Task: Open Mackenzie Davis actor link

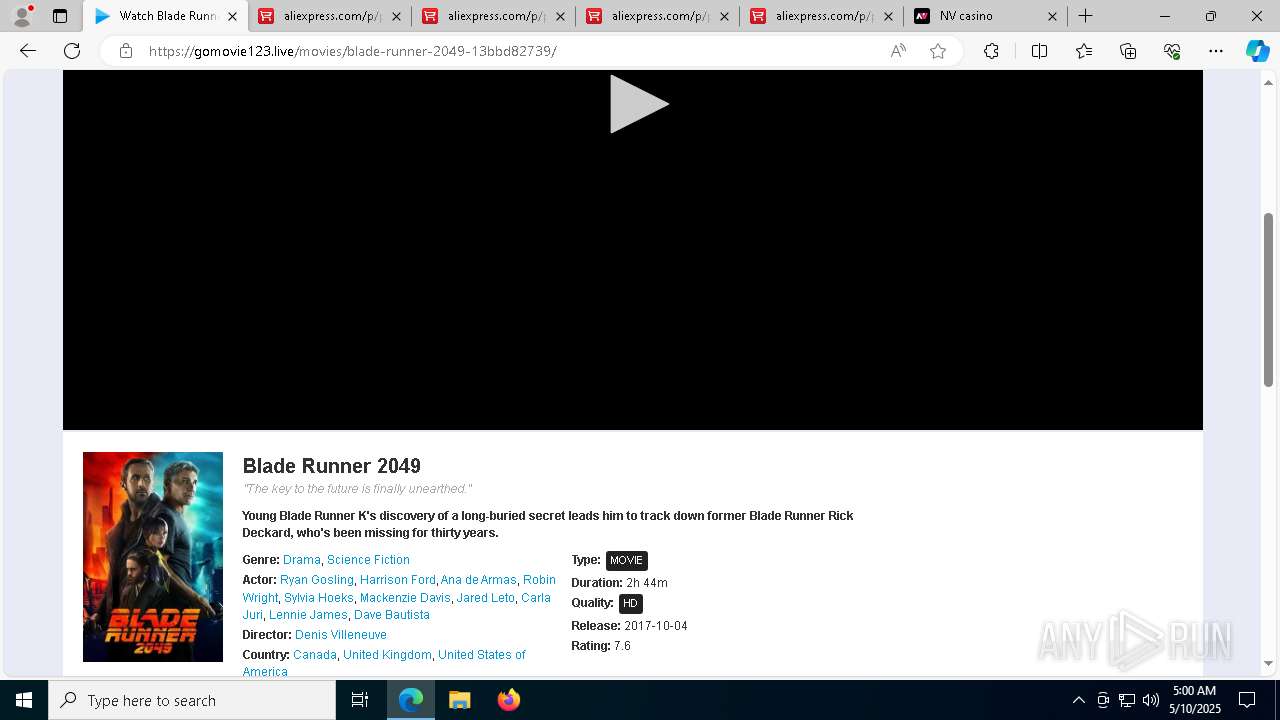Action: 405,598
